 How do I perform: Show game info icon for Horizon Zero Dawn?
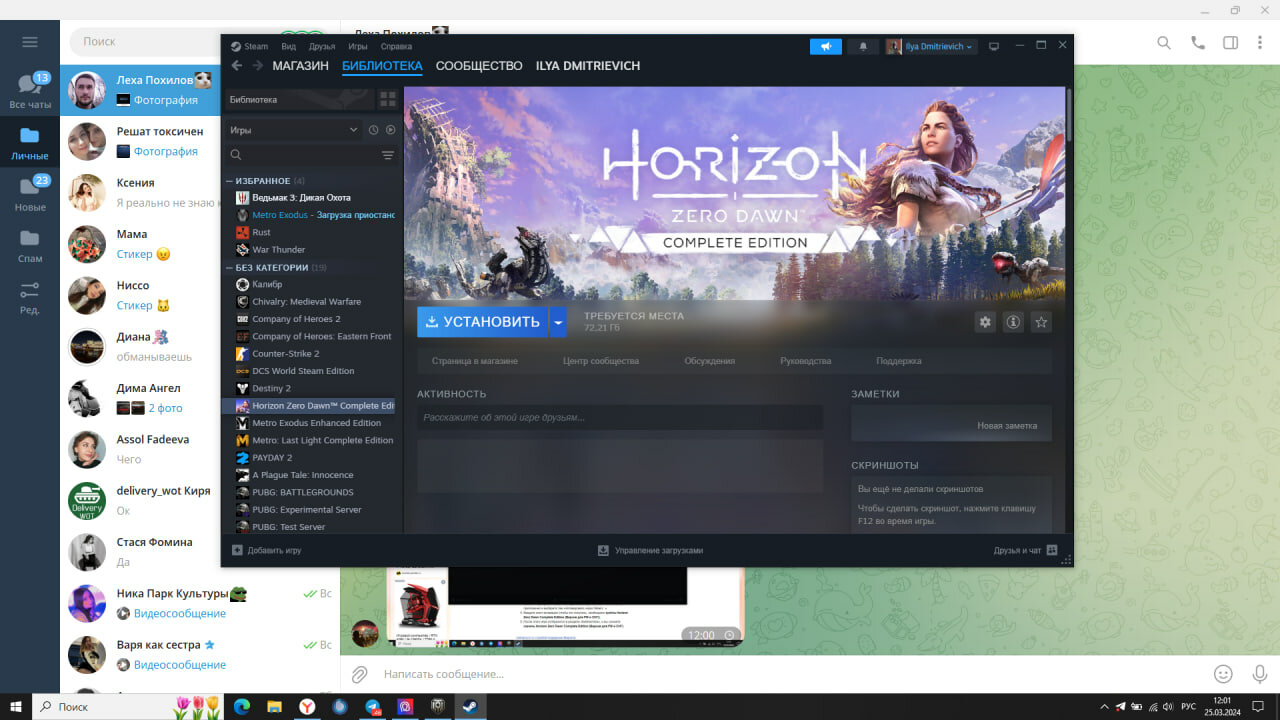point(1013,322)
